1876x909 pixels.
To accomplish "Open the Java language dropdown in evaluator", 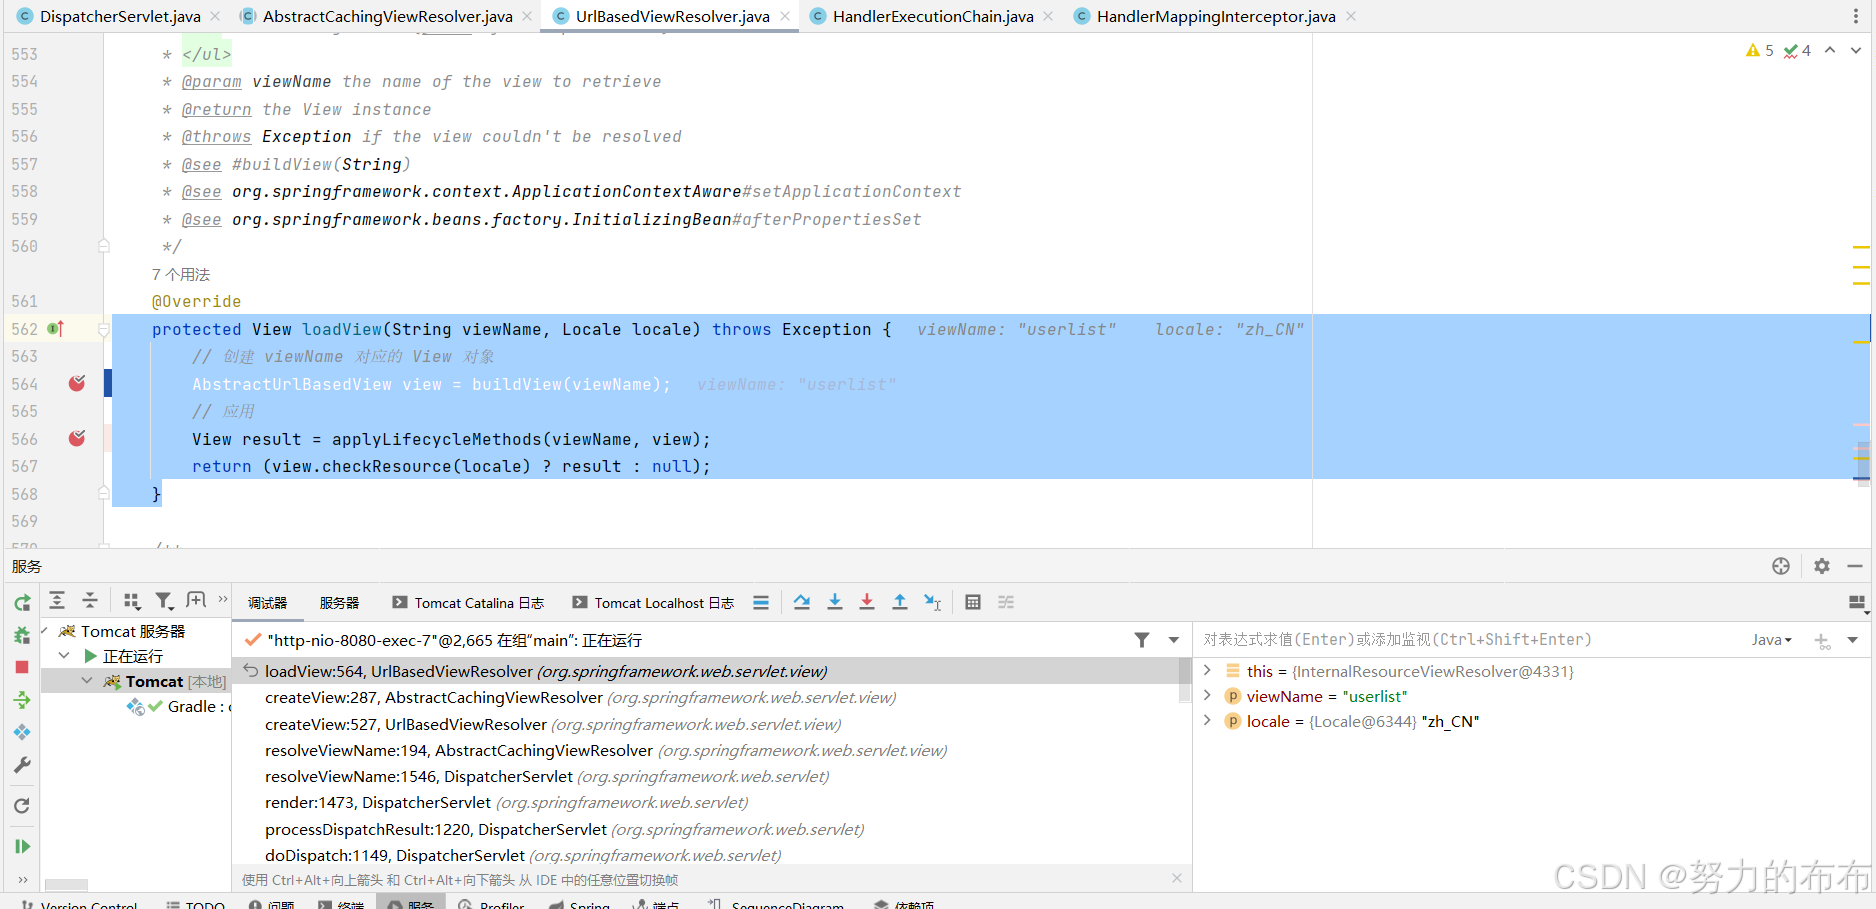I will point(1771,640).
